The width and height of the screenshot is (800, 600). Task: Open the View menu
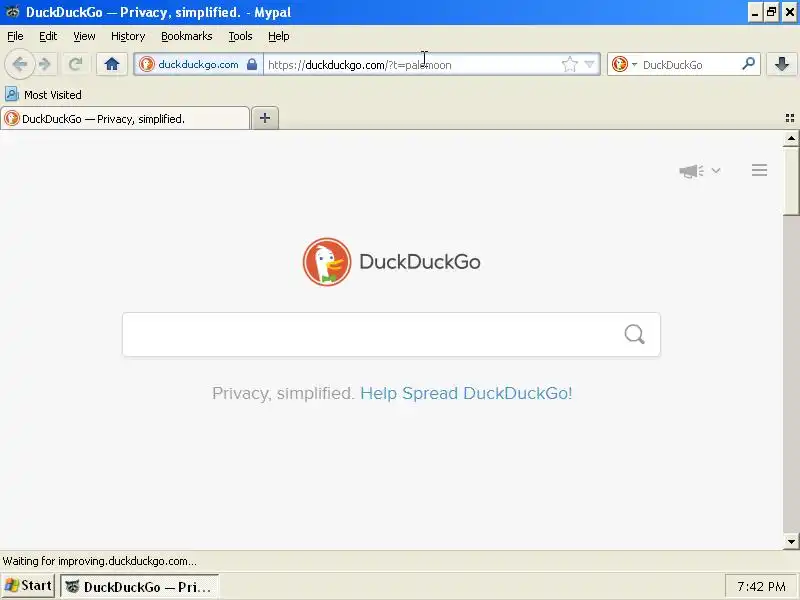coord(84,36)
